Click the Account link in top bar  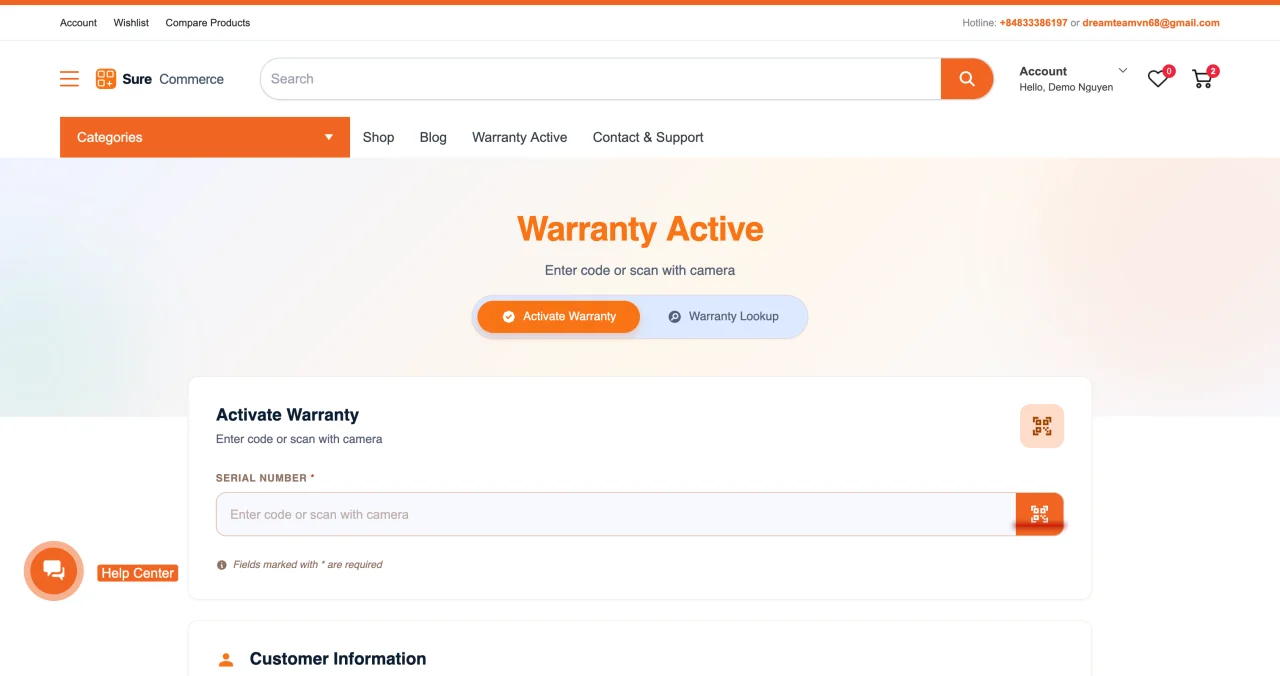[x=78, y=23]
